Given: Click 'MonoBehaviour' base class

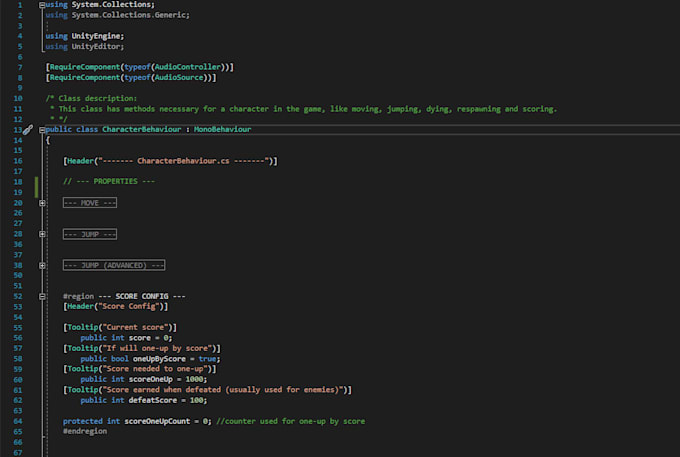Looking at the screenshot, I should 222,129.
